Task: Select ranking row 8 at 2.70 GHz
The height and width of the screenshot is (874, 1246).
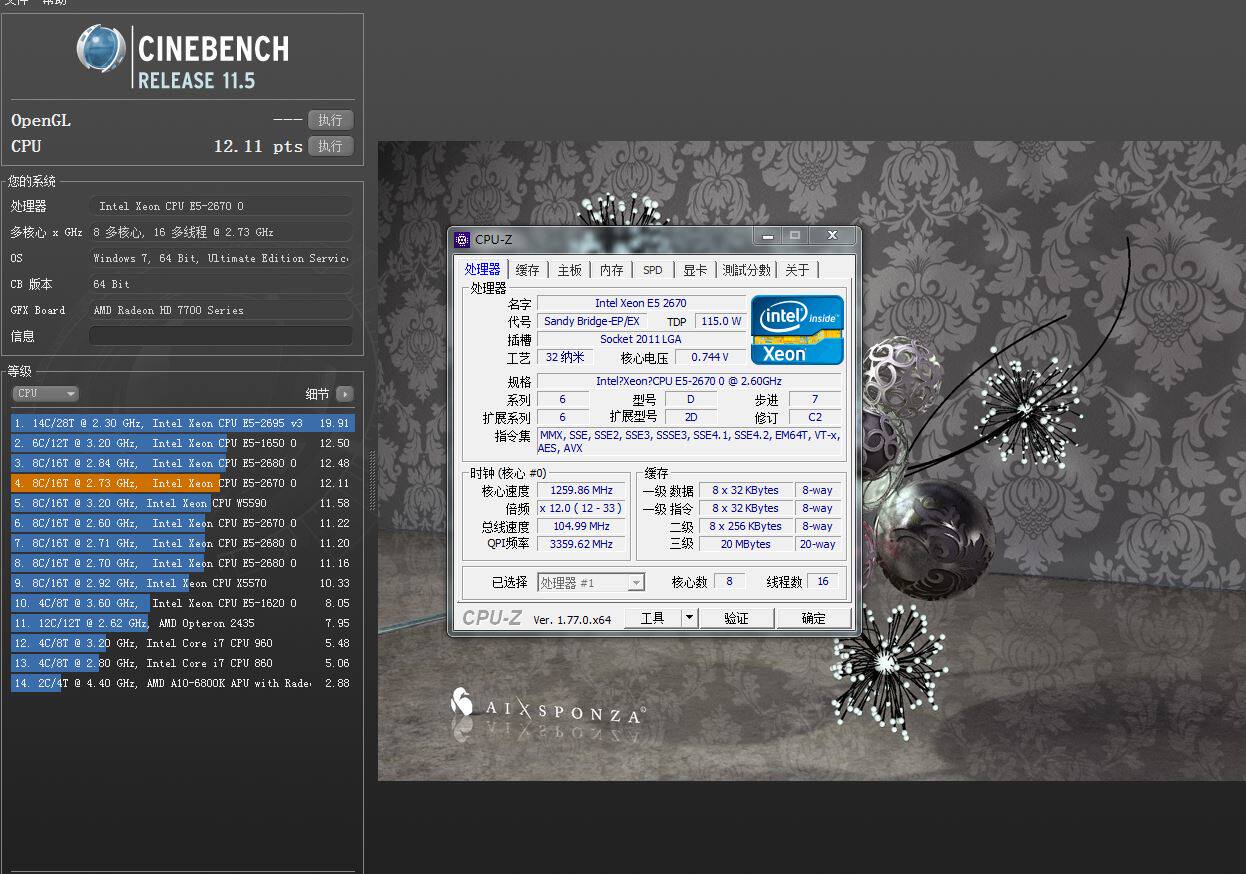Action: [182, 563]
